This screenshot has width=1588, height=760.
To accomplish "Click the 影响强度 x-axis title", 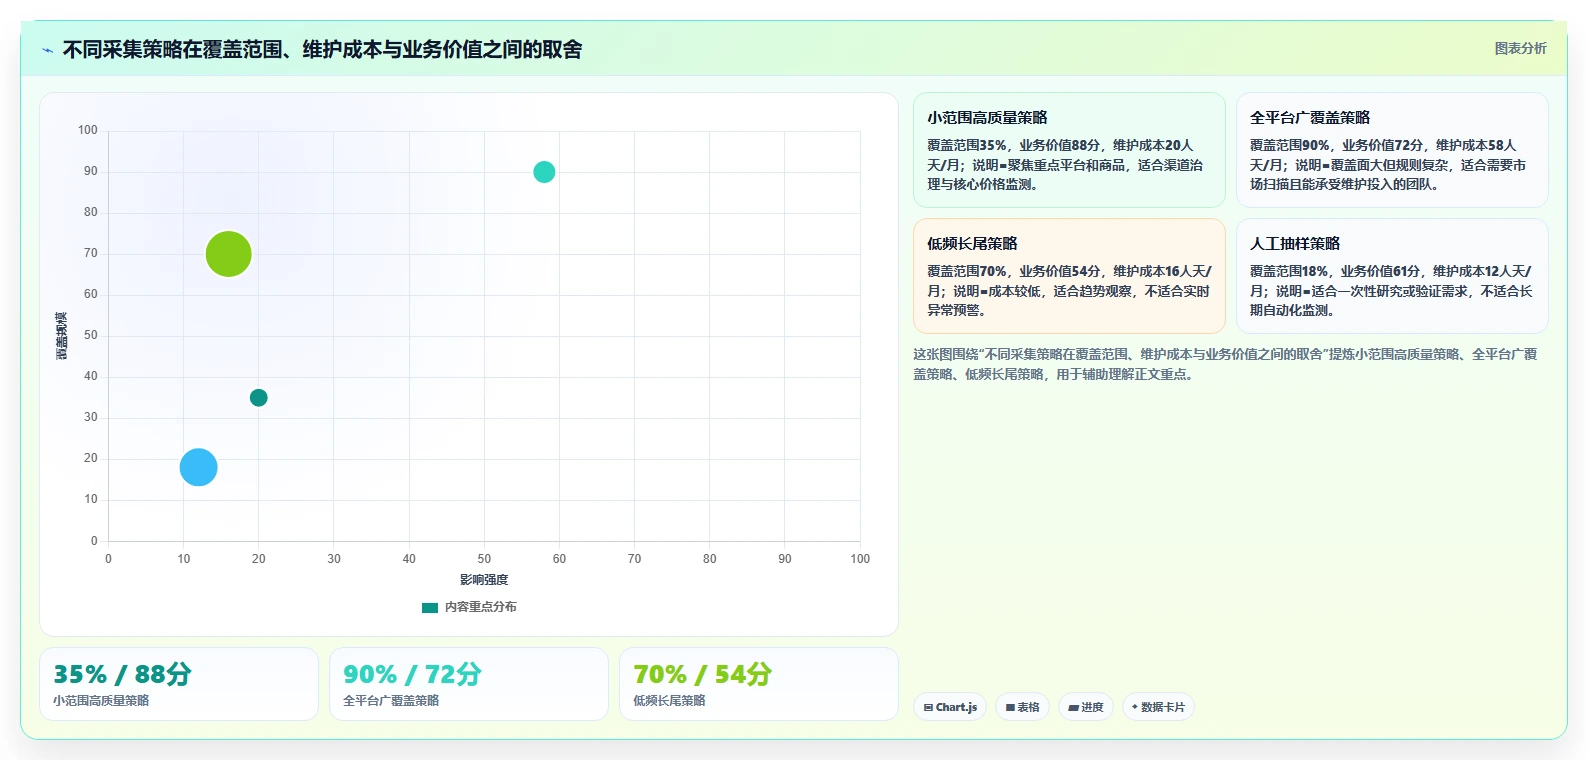I will [x=484, y=580].
